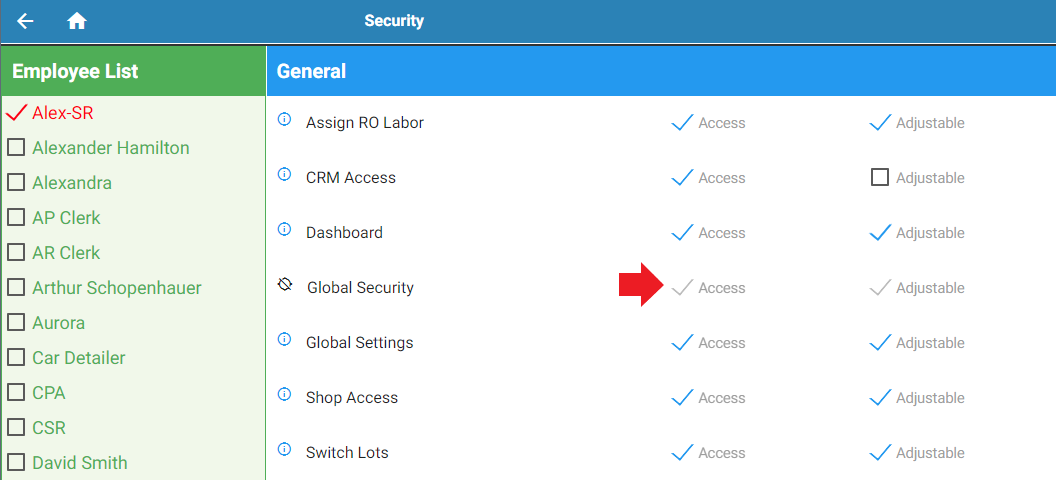Choose the Aurora employee name
Viewport: 1056px width, 480px height.
pos(59,322)
